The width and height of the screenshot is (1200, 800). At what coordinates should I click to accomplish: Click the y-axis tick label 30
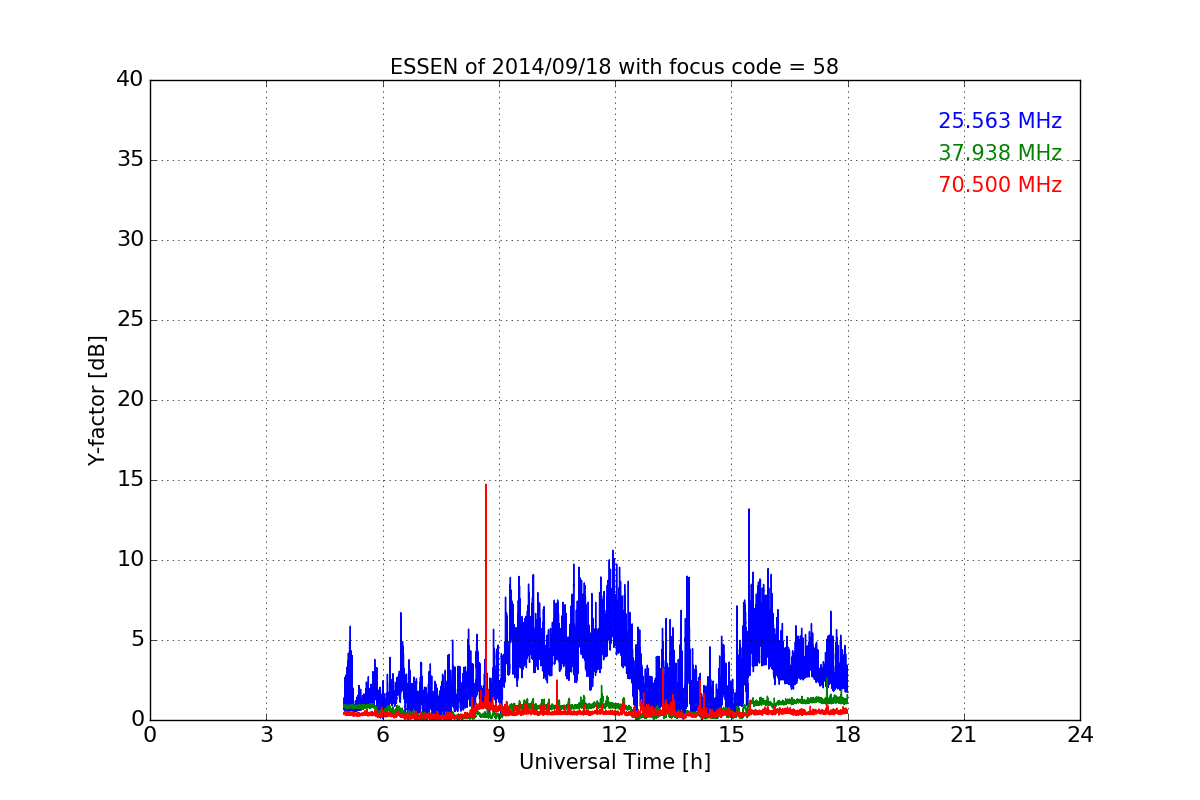[130, 240]
